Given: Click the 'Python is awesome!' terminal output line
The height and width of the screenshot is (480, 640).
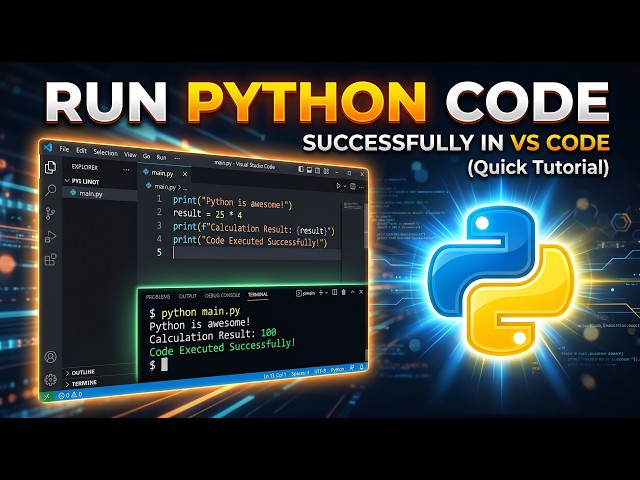Looking at the screenshot, I should click(x=200, y=324).
